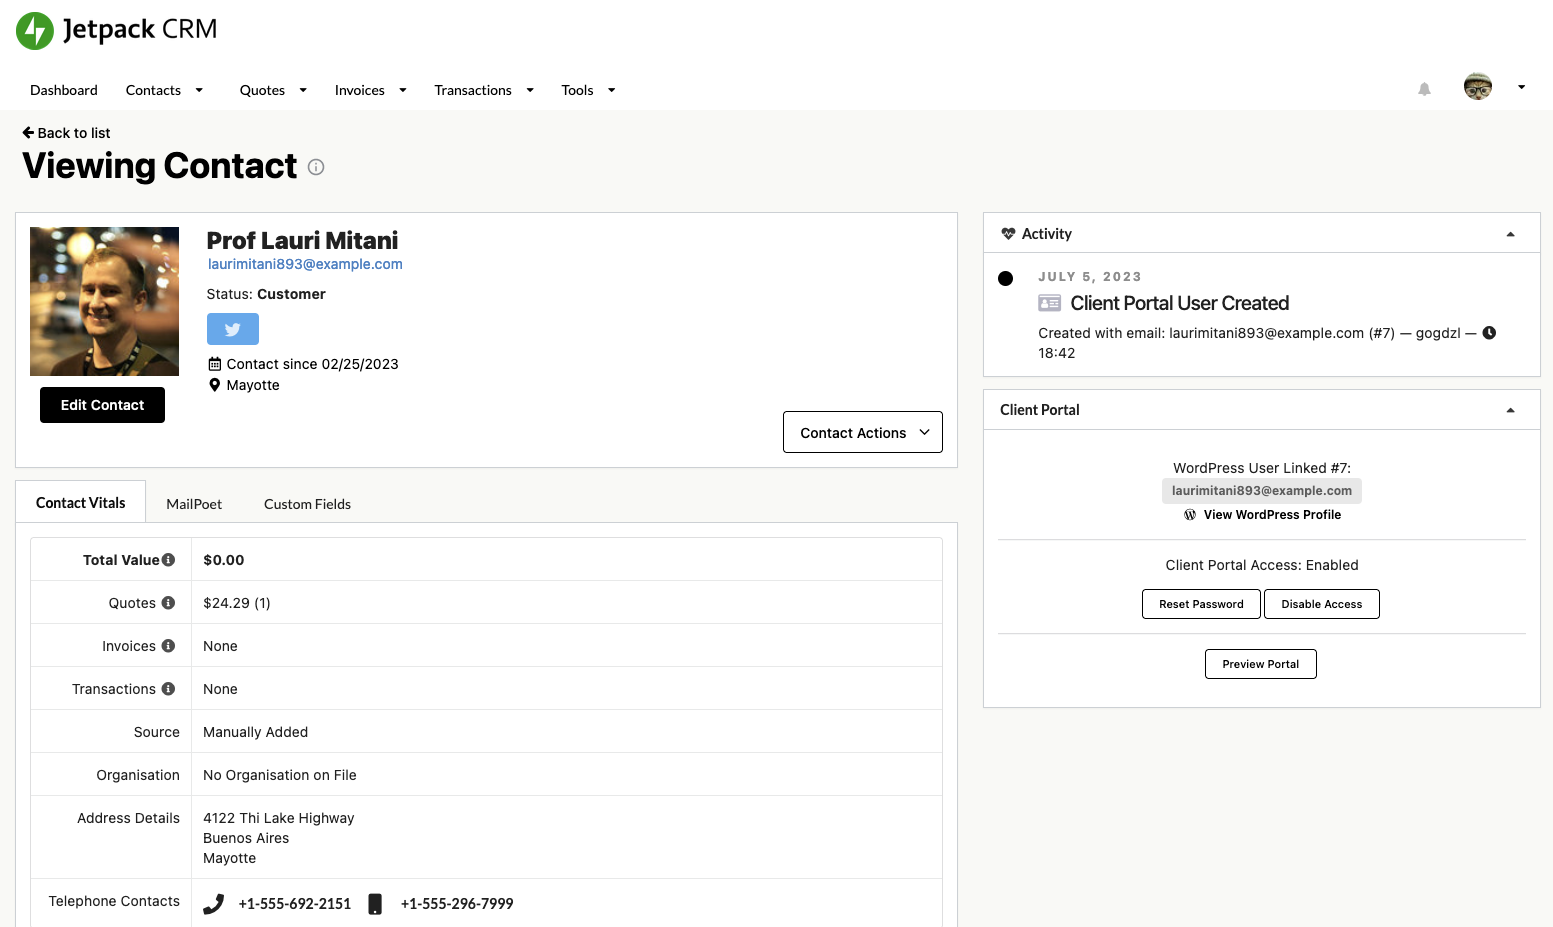
Task: Click the location pin icon near Mayotte
Action: click(215, 384)
